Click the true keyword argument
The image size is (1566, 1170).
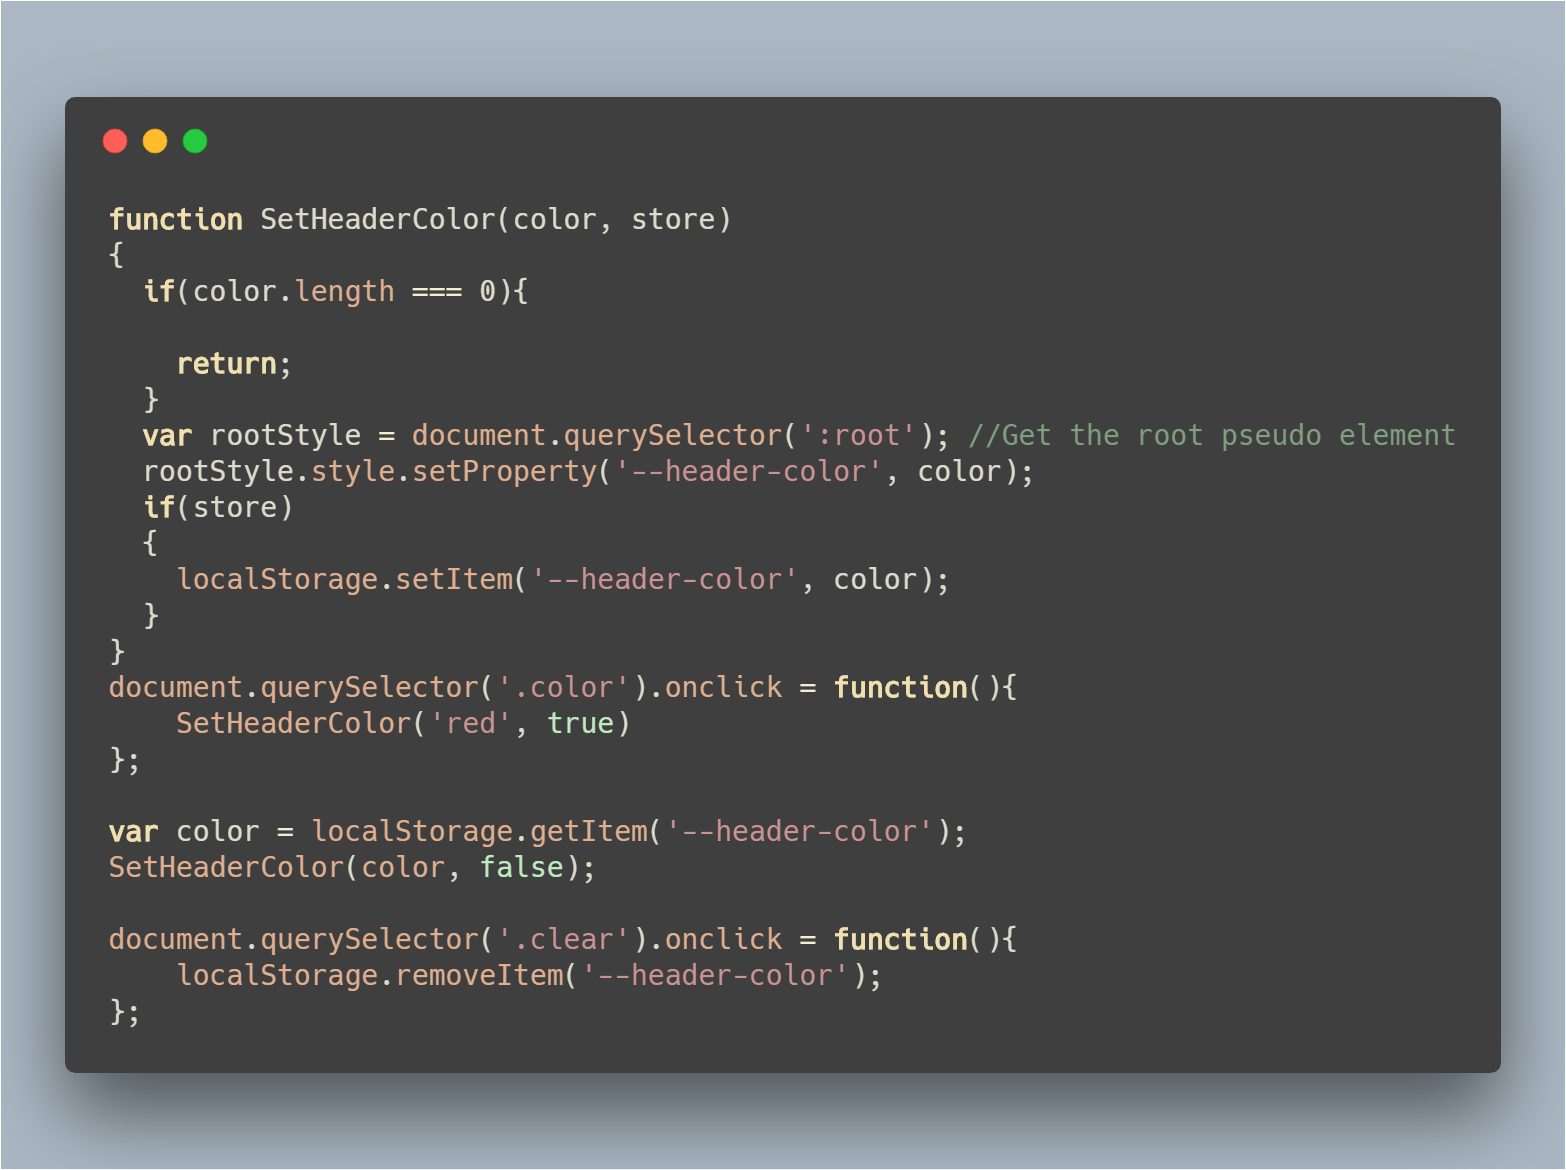pos(580,723)
